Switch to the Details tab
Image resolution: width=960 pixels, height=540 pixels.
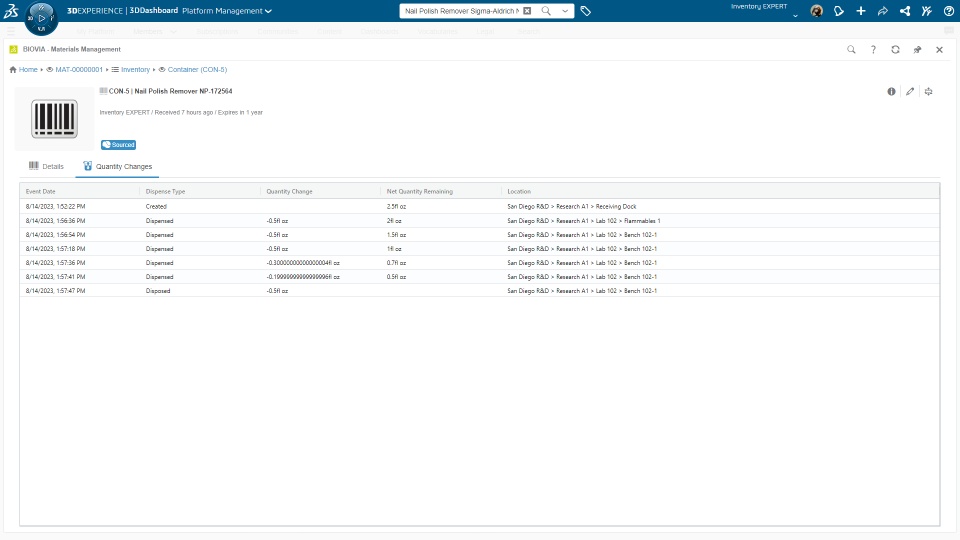tap(47, 167)
